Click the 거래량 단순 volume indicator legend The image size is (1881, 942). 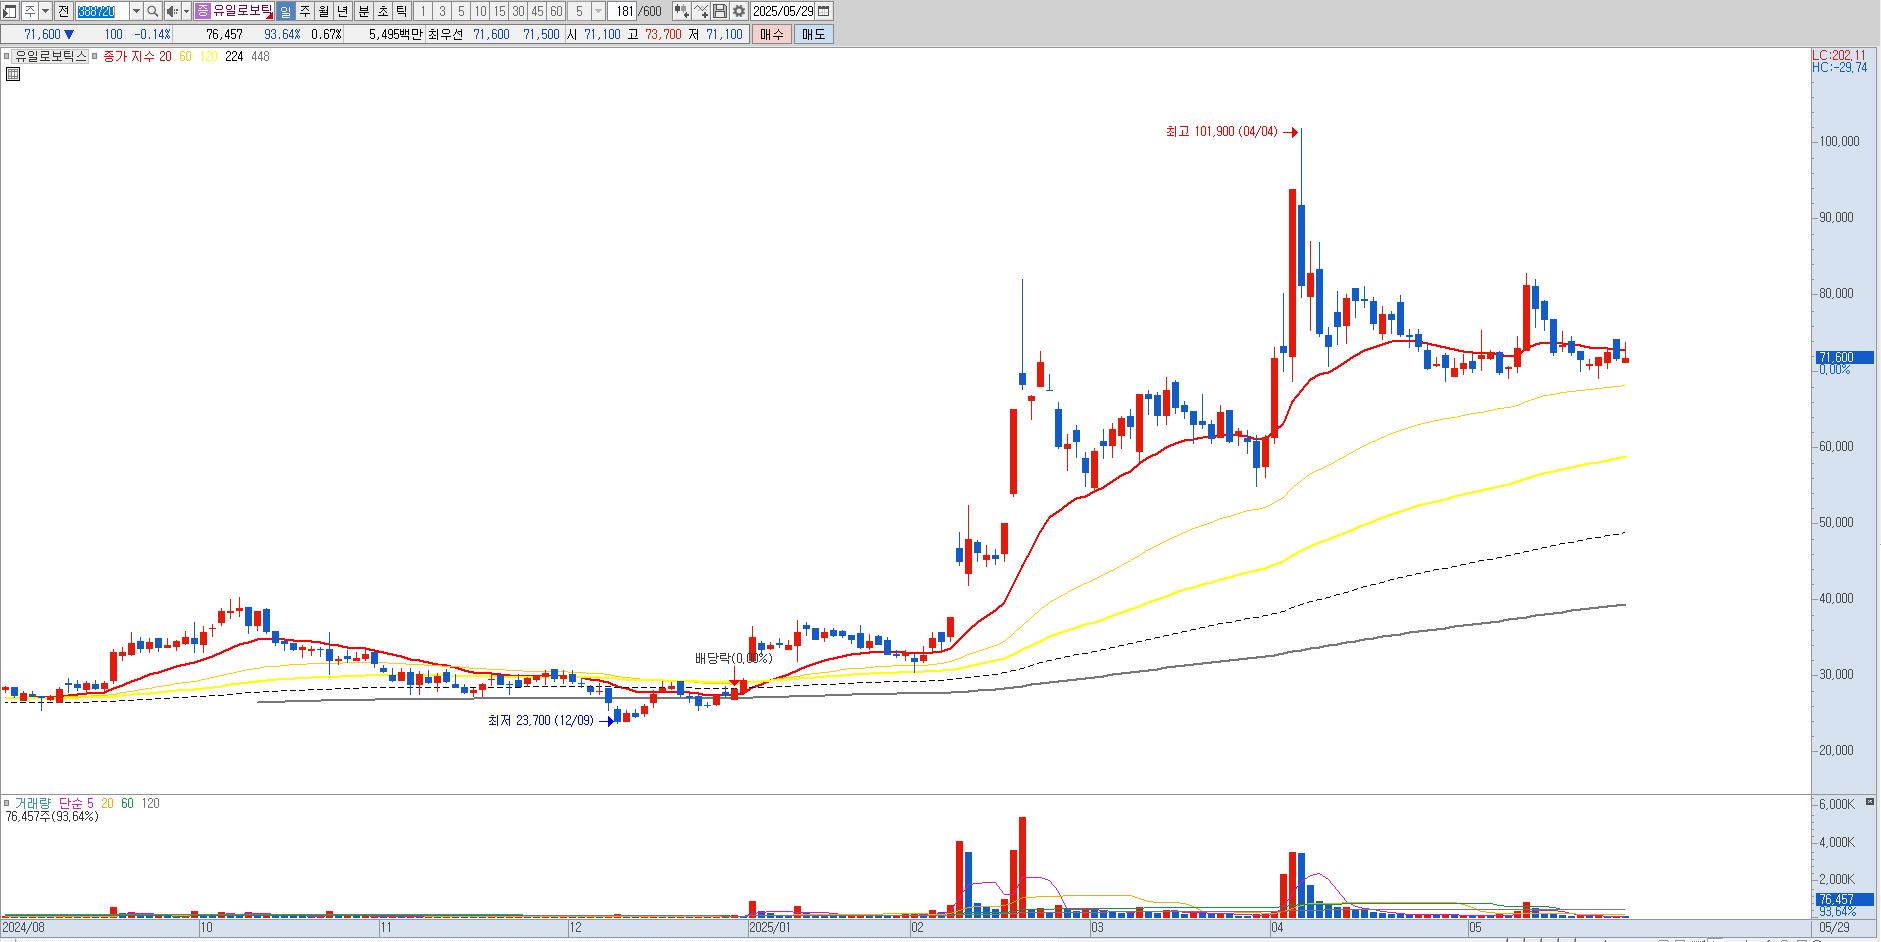tap(55, 803)
